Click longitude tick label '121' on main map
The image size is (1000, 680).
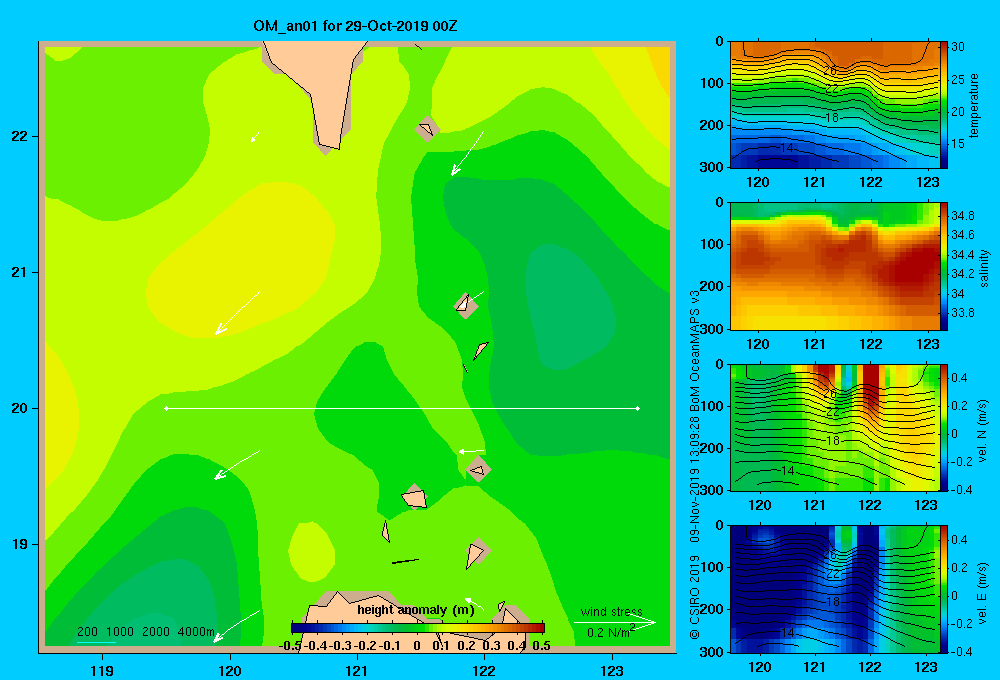pyautogui.click(x=357, y=670)
